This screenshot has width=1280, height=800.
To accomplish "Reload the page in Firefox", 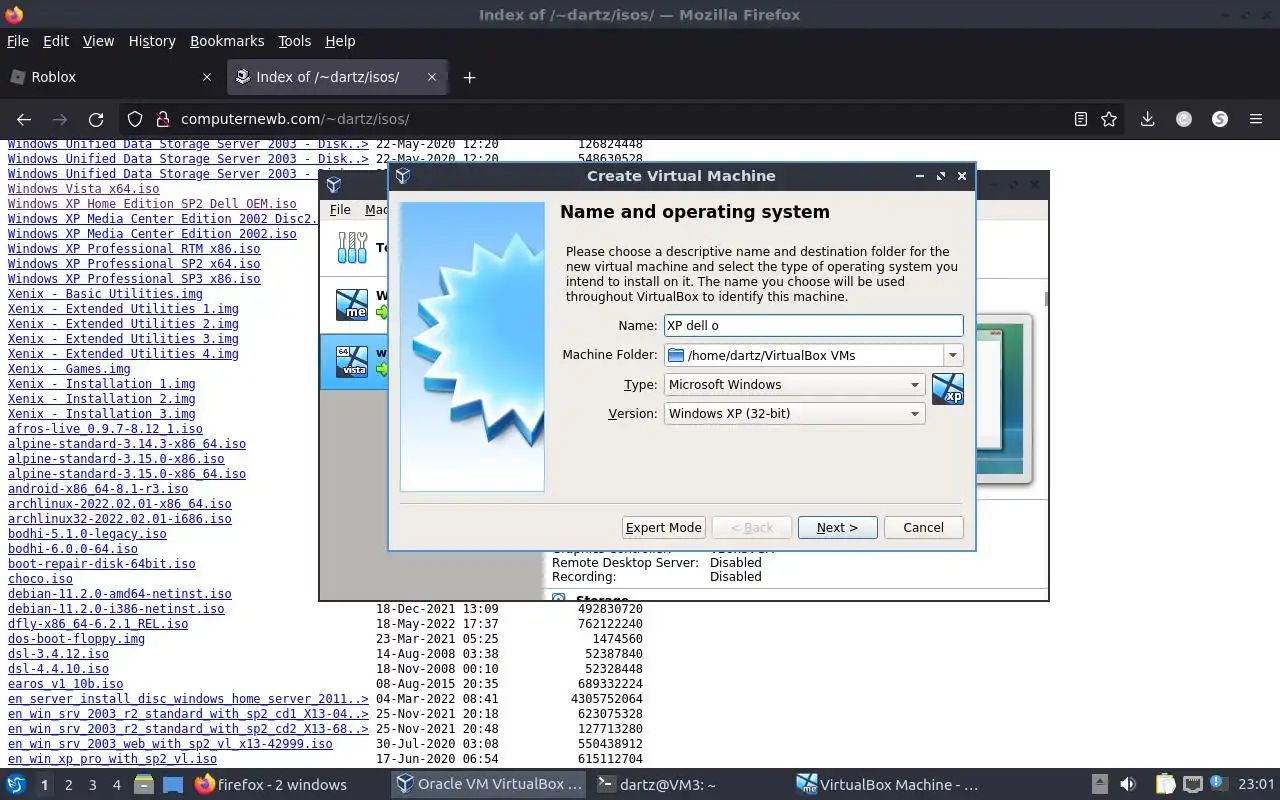I will point(96,119).
